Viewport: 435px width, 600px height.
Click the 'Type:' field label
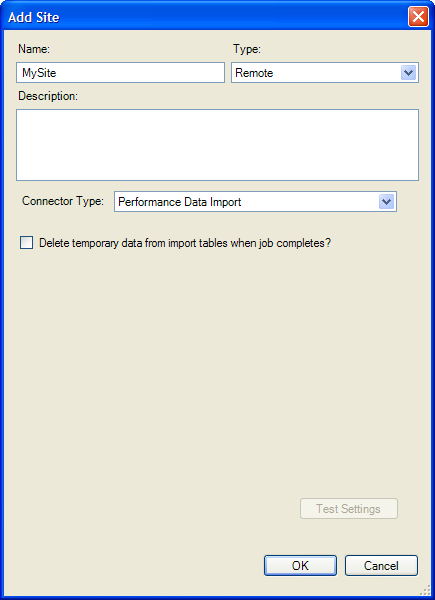247,49
